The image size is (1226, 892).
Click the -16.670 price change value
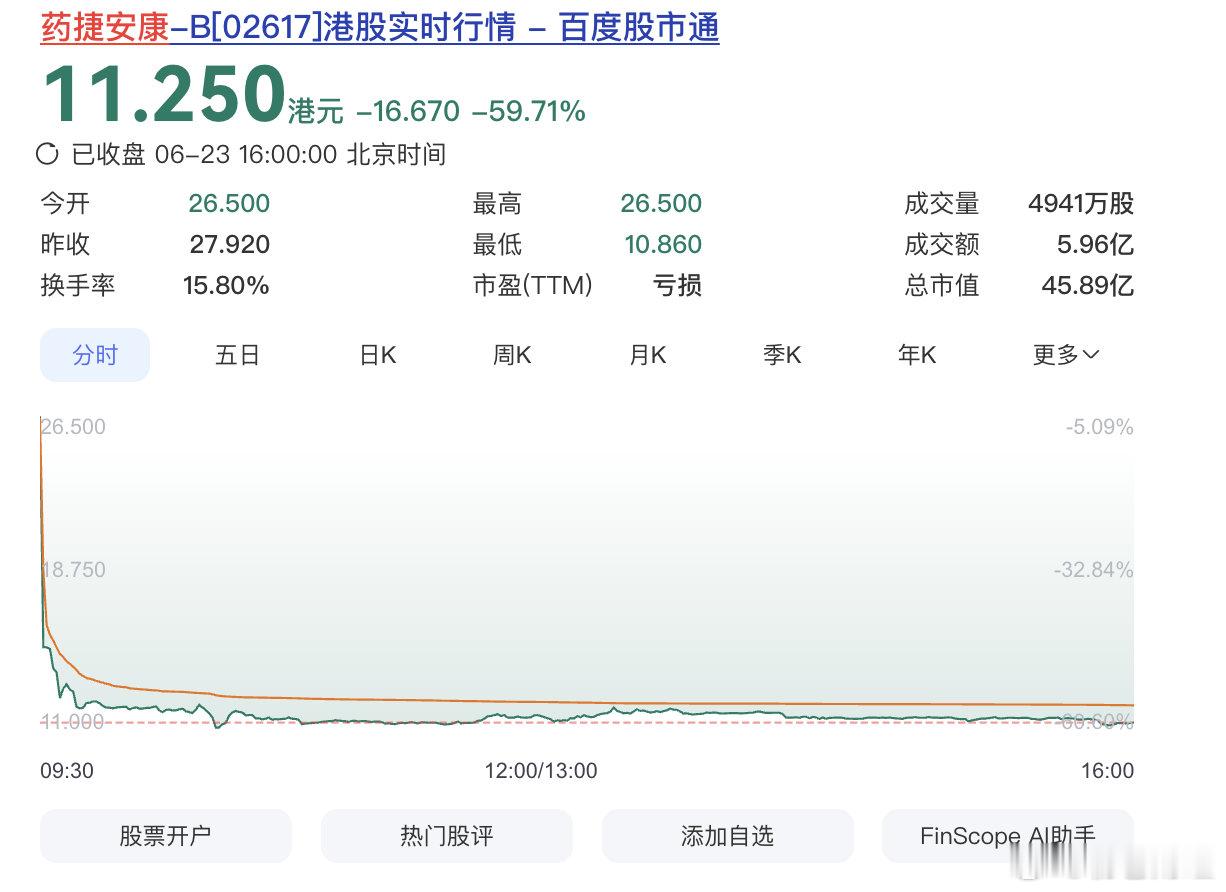408,112
